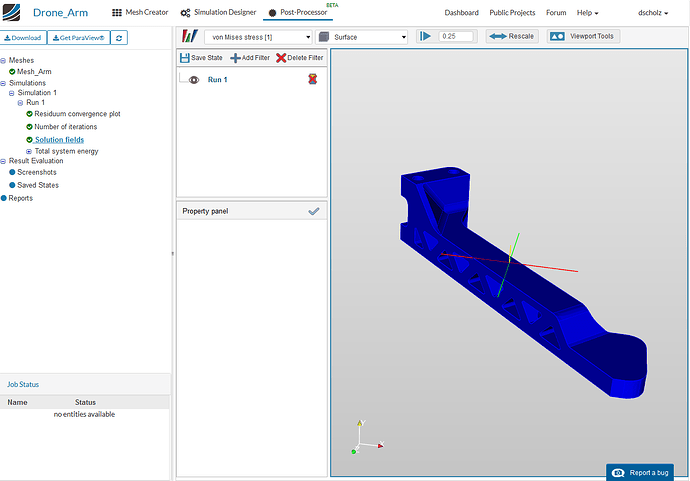
Task: Switch to the Mesh Creator tab
Action: pyautogui.click(x=140, y=12)
